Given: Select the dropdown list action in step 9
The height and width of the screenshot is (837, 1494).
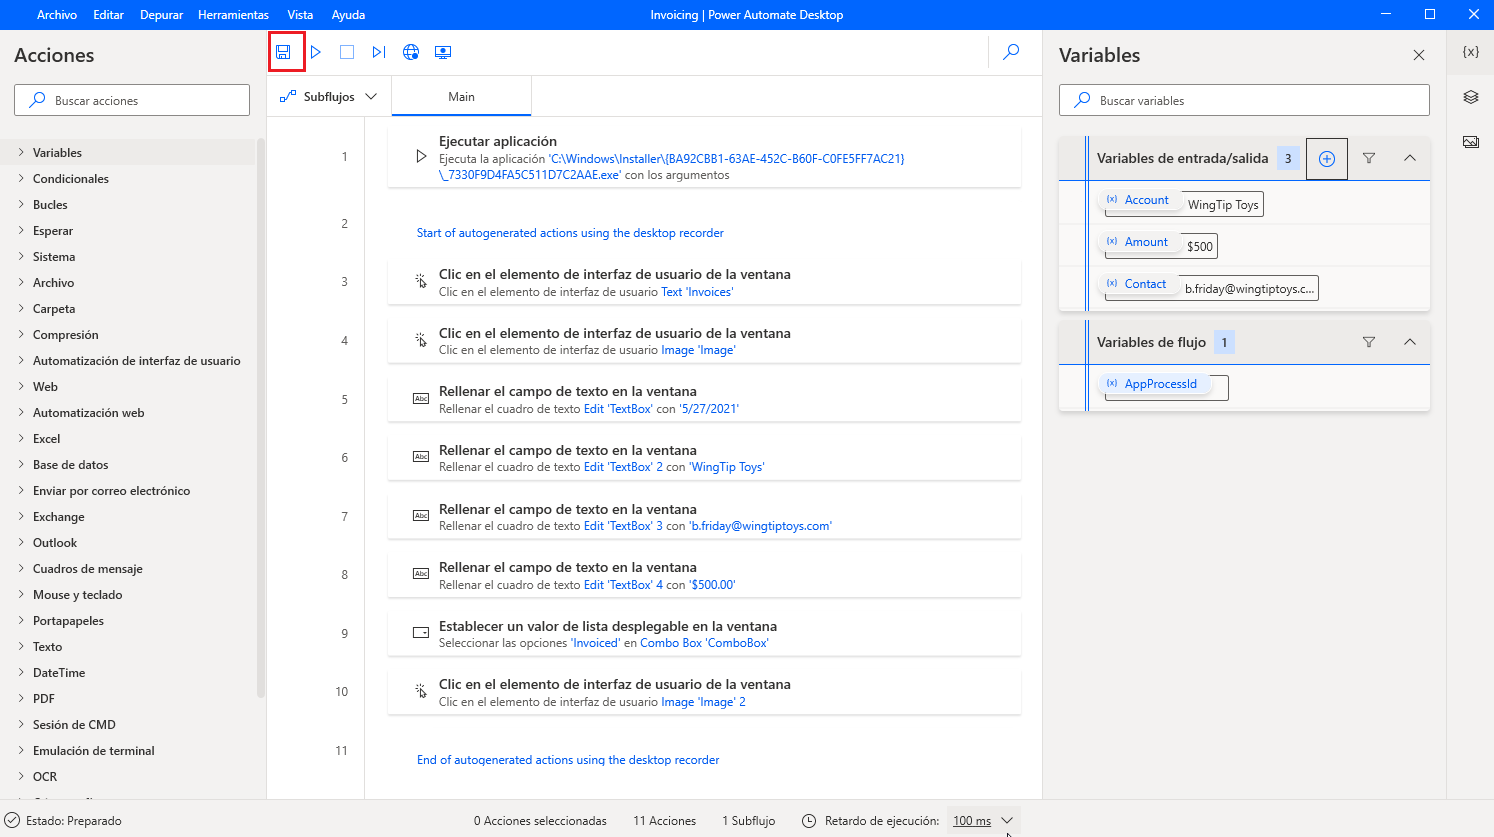Looking at the screenshot, I should [x=704, y=634].
